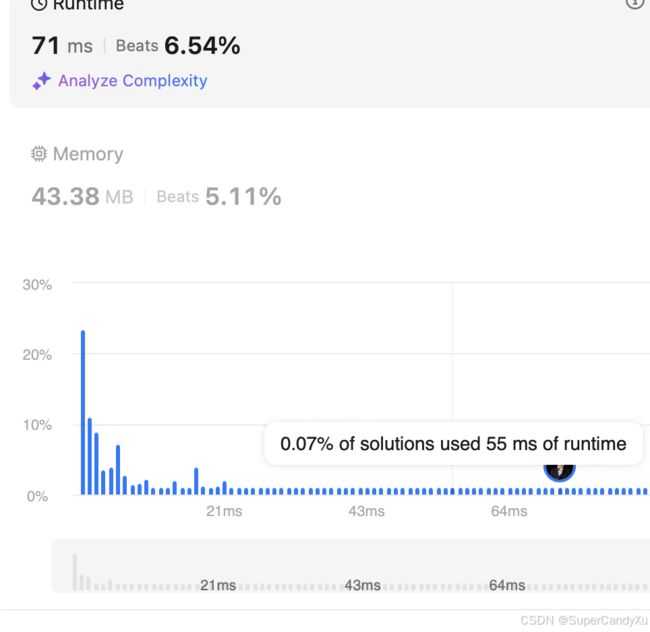Click the 71 ms runtime value

62,45
